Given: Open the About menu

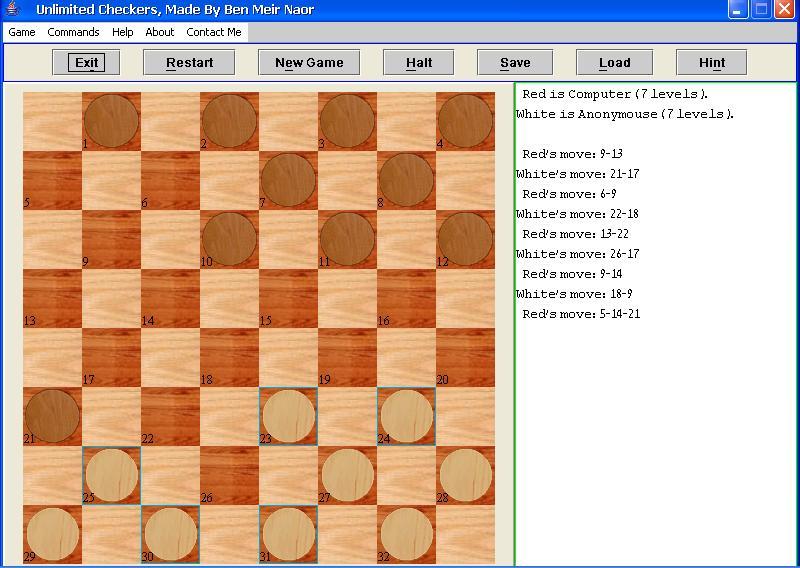Looking at the screenshot, I should [x=160, y=32].
